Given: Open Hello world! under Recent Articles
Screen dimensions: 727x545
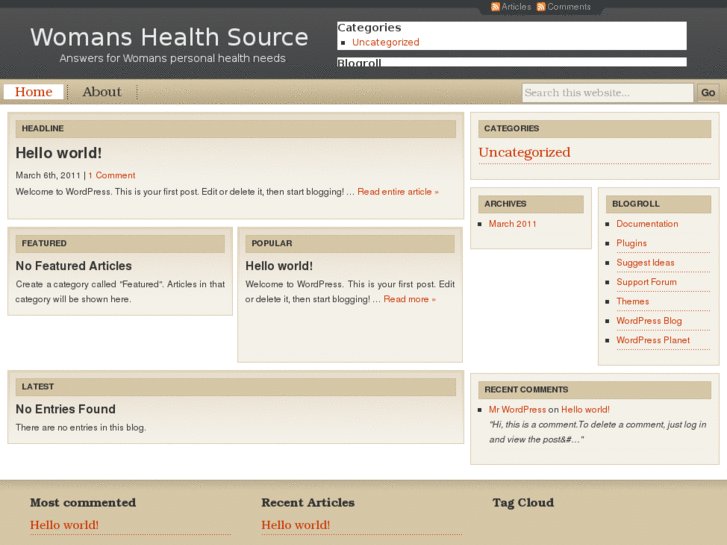Looking at the screenshot, I should pos(296,525).
